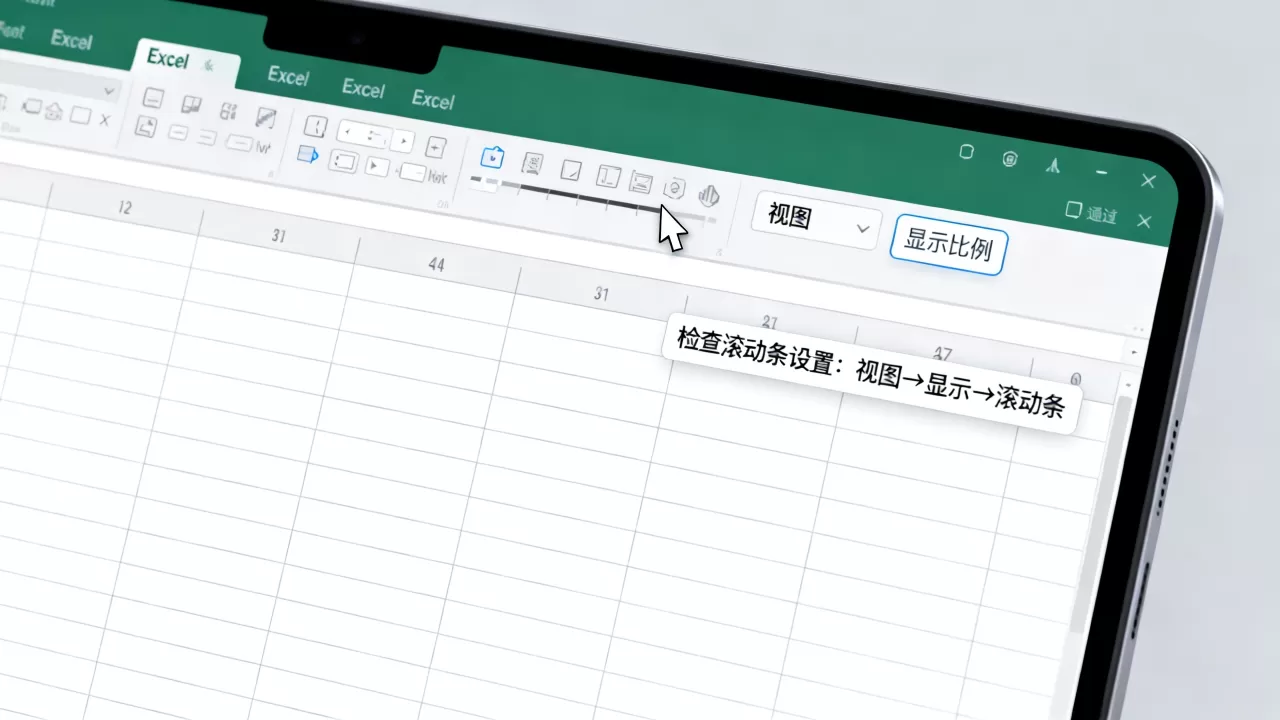
Task: Open the rightmost green Excel tab
Action: (433, 99)
